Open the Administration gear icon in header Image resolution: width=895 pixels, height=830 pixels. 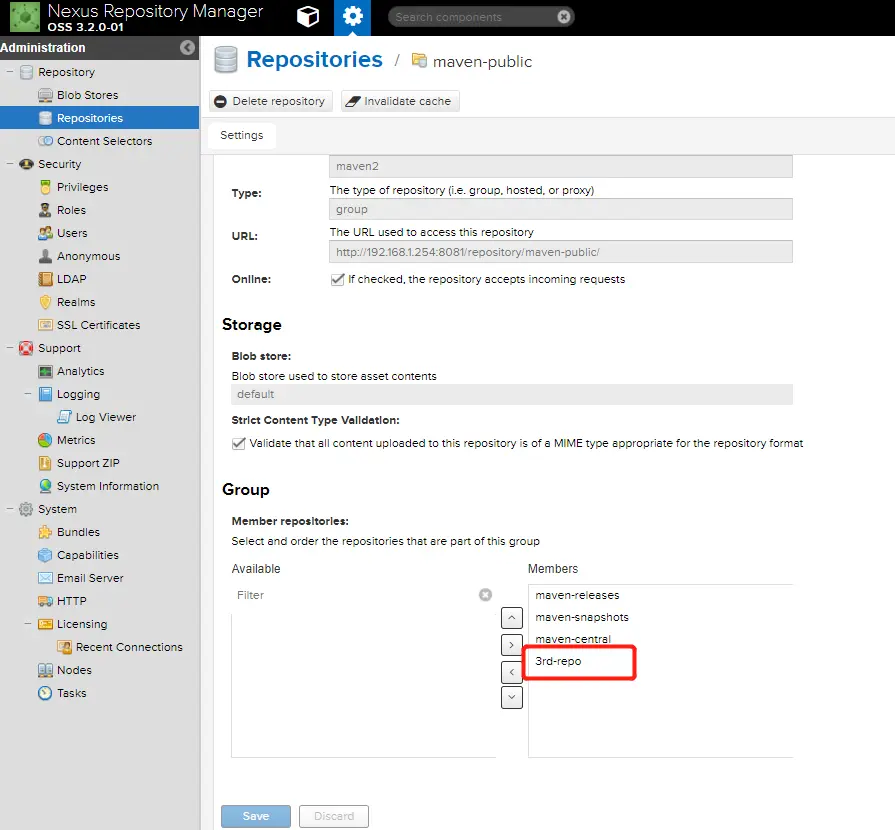[352, 17]
